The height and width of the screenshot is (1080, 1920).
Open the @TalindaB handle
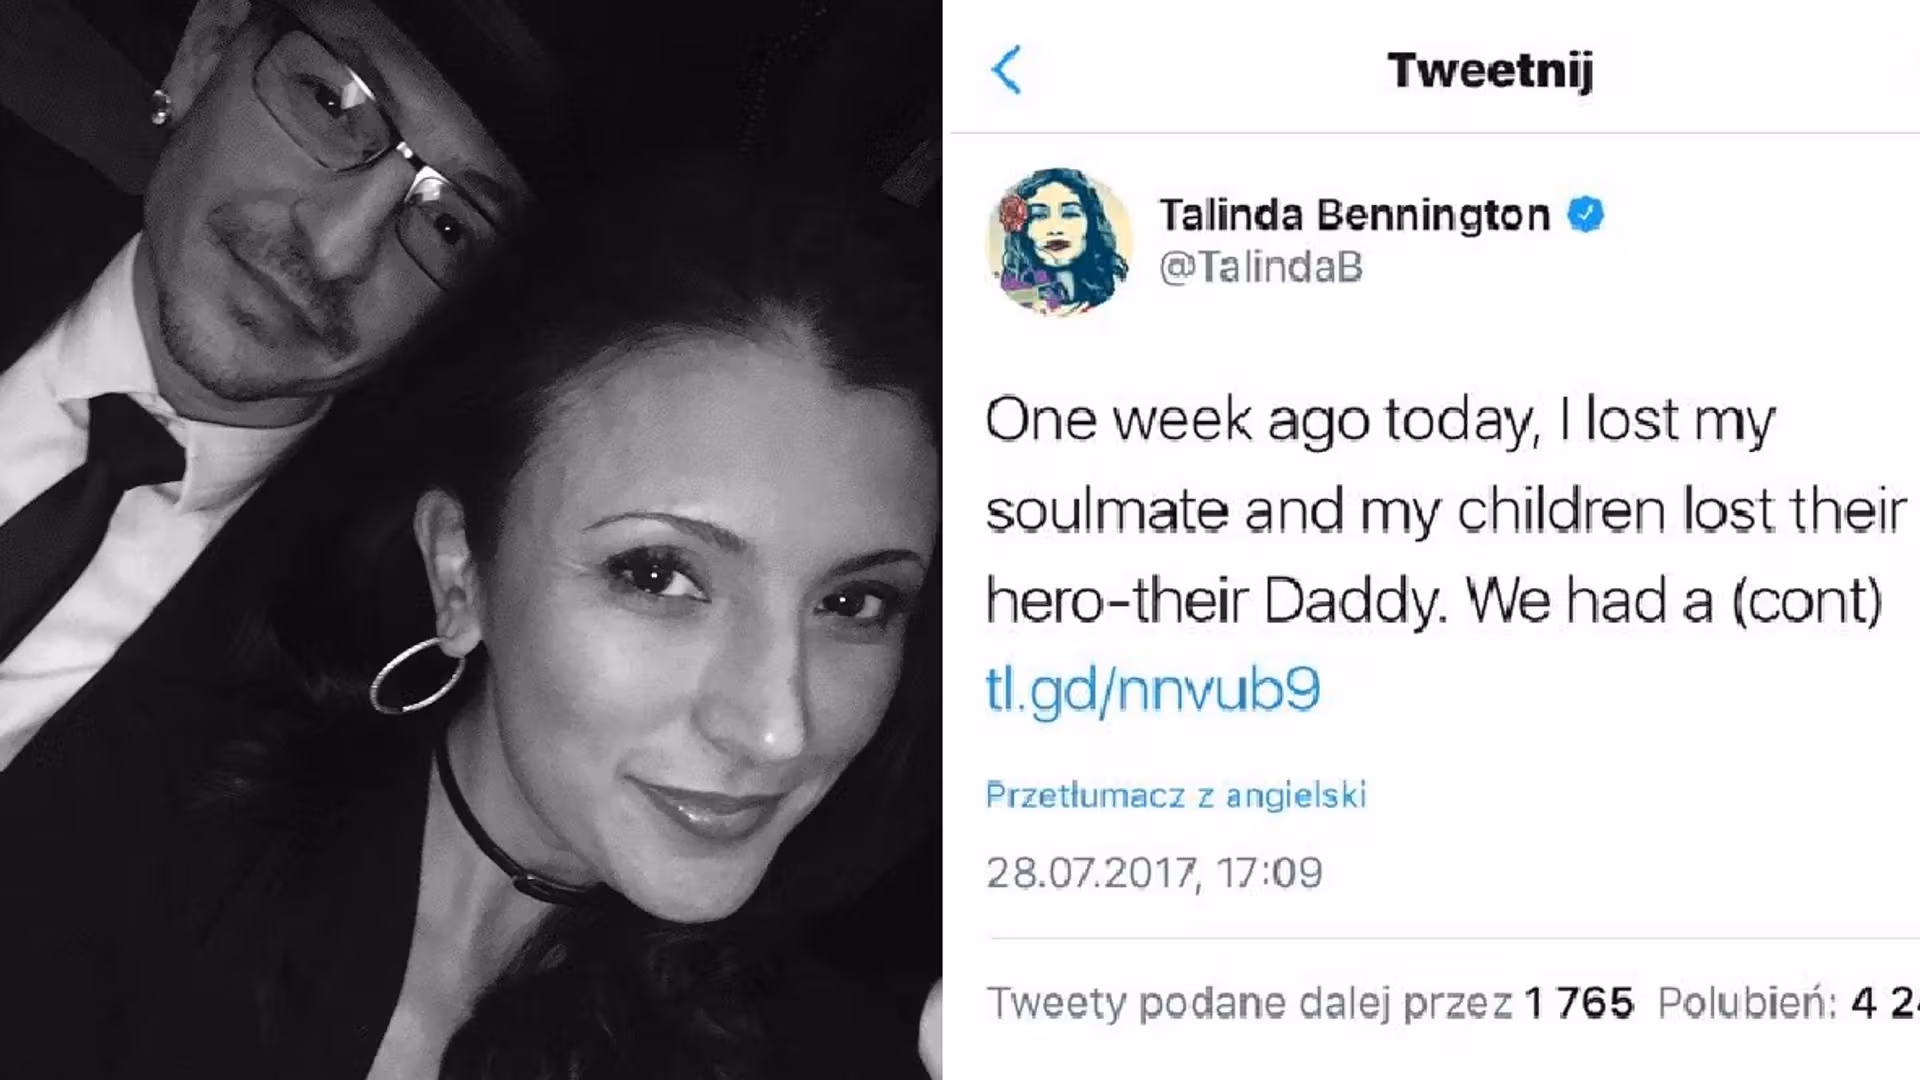(x=1260, y=268)
